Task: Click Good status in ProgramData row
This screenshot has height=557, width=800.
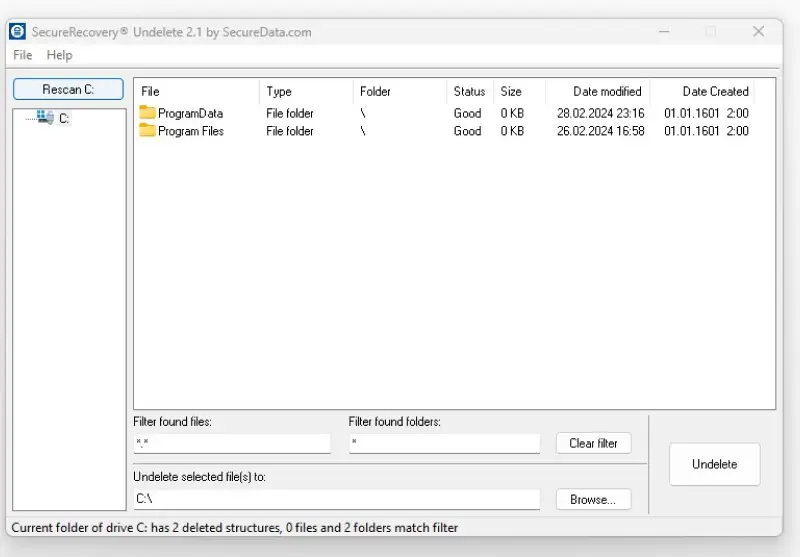Action: coord(467,113)
